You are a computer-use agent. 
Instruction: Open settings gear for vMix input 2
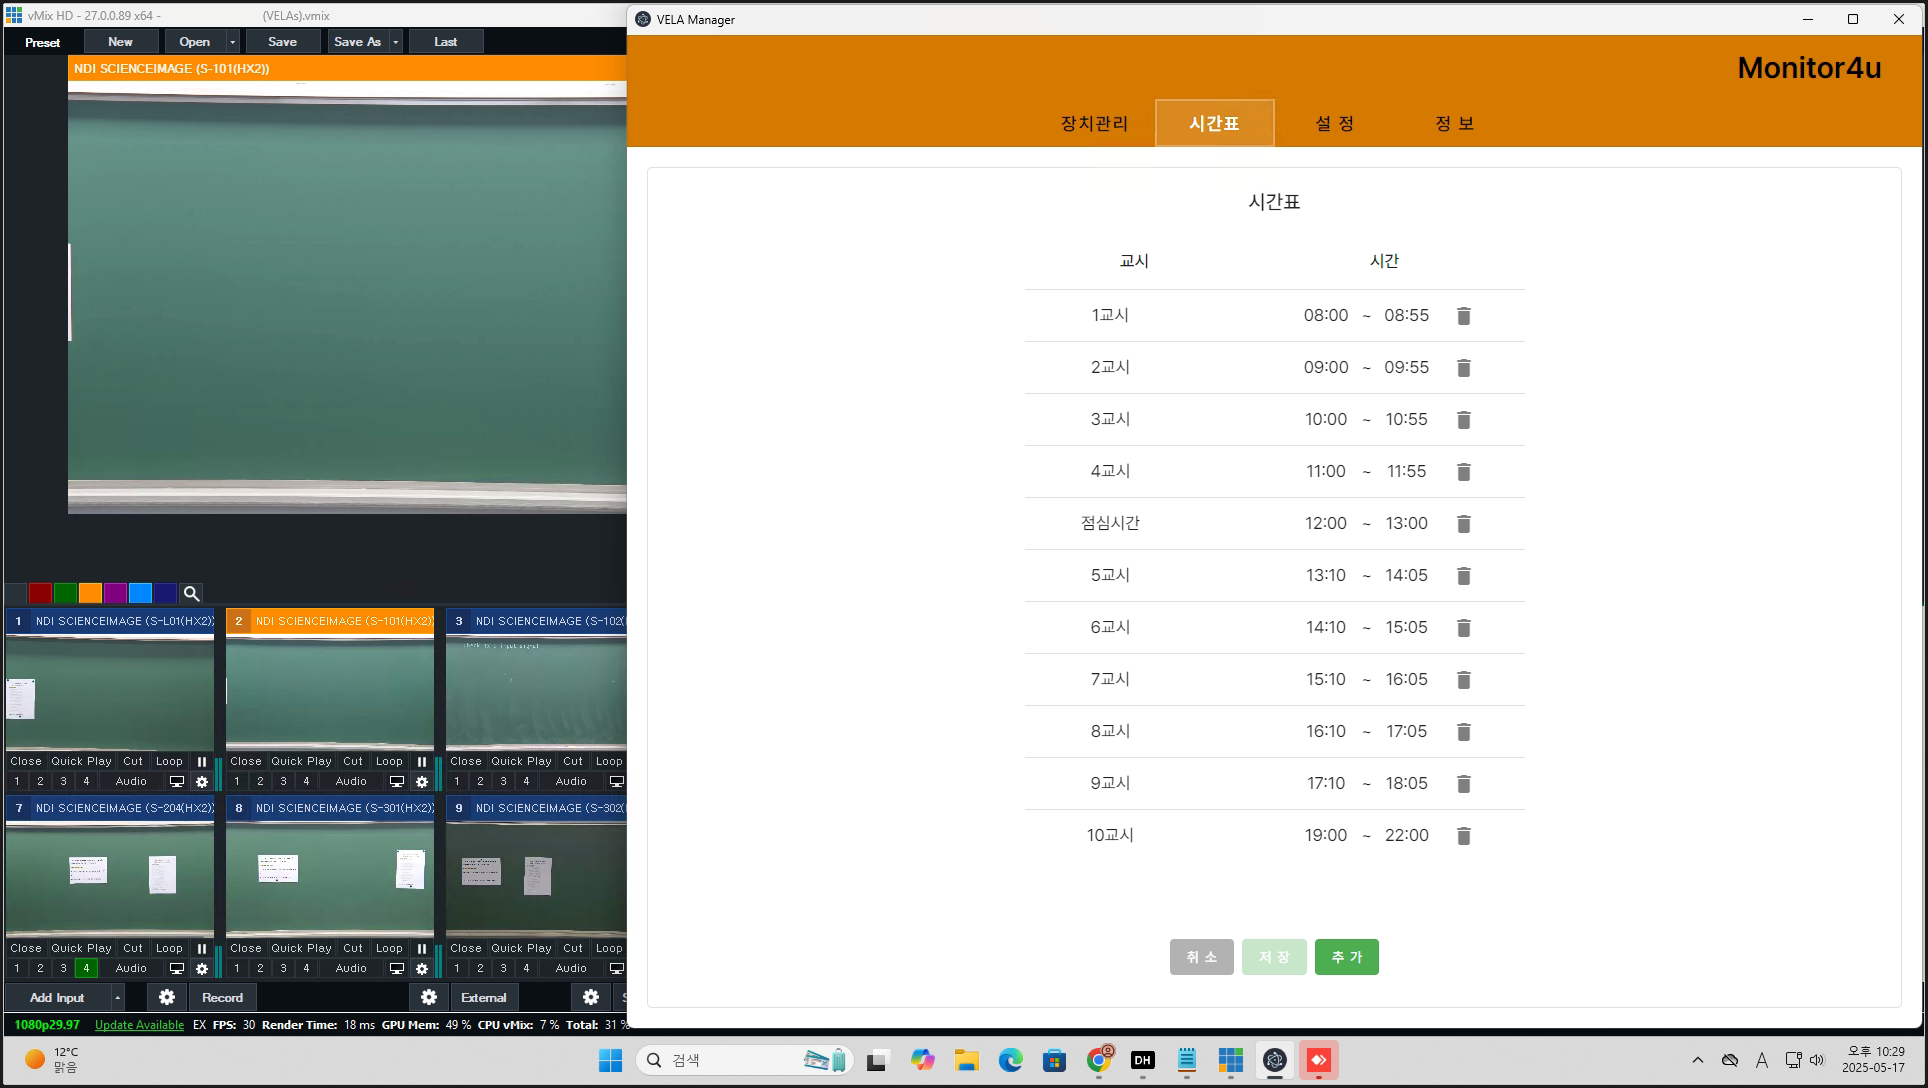422,782
